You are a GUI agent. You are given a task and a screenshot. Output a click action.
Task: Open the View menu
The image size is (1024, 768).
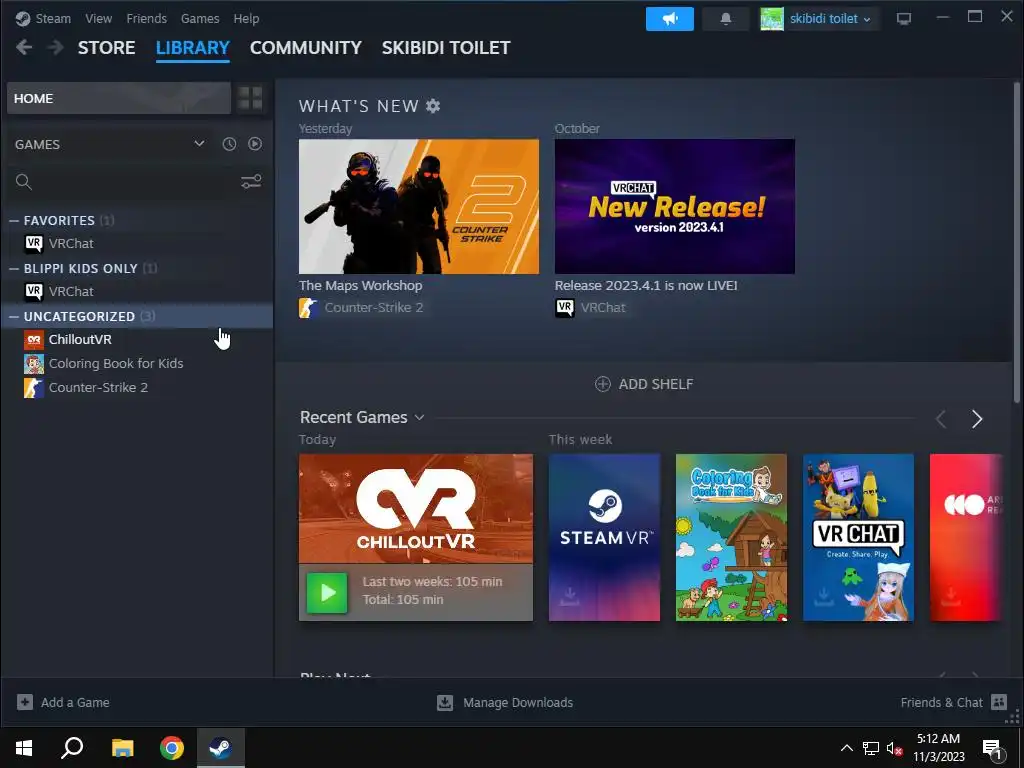(98, 18)
